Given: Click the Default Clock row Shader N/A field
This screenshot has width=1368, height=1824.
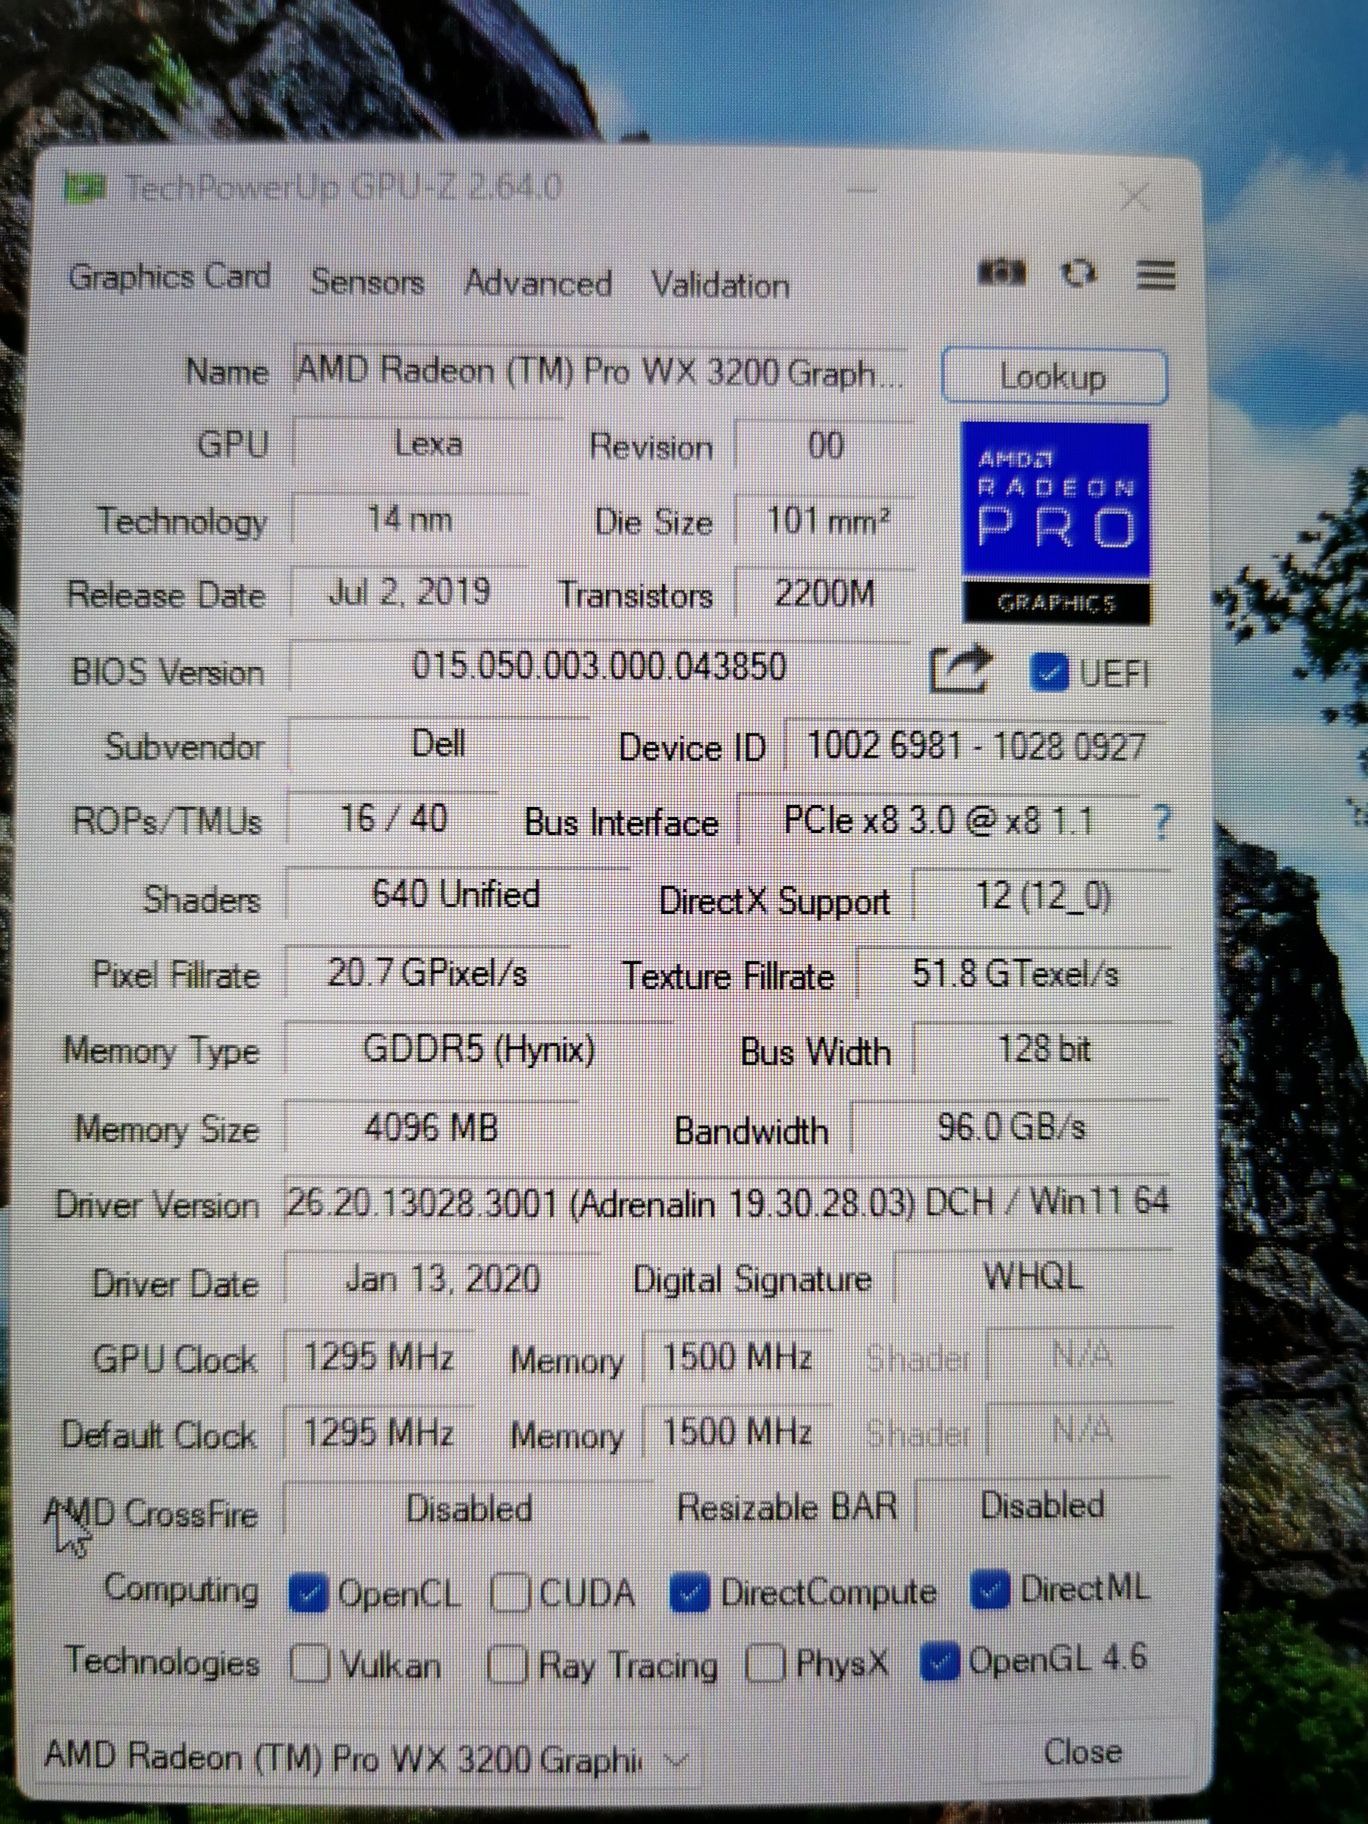Looking at the screenshot, I should pyautogui.click(x=1081, y=1430).
